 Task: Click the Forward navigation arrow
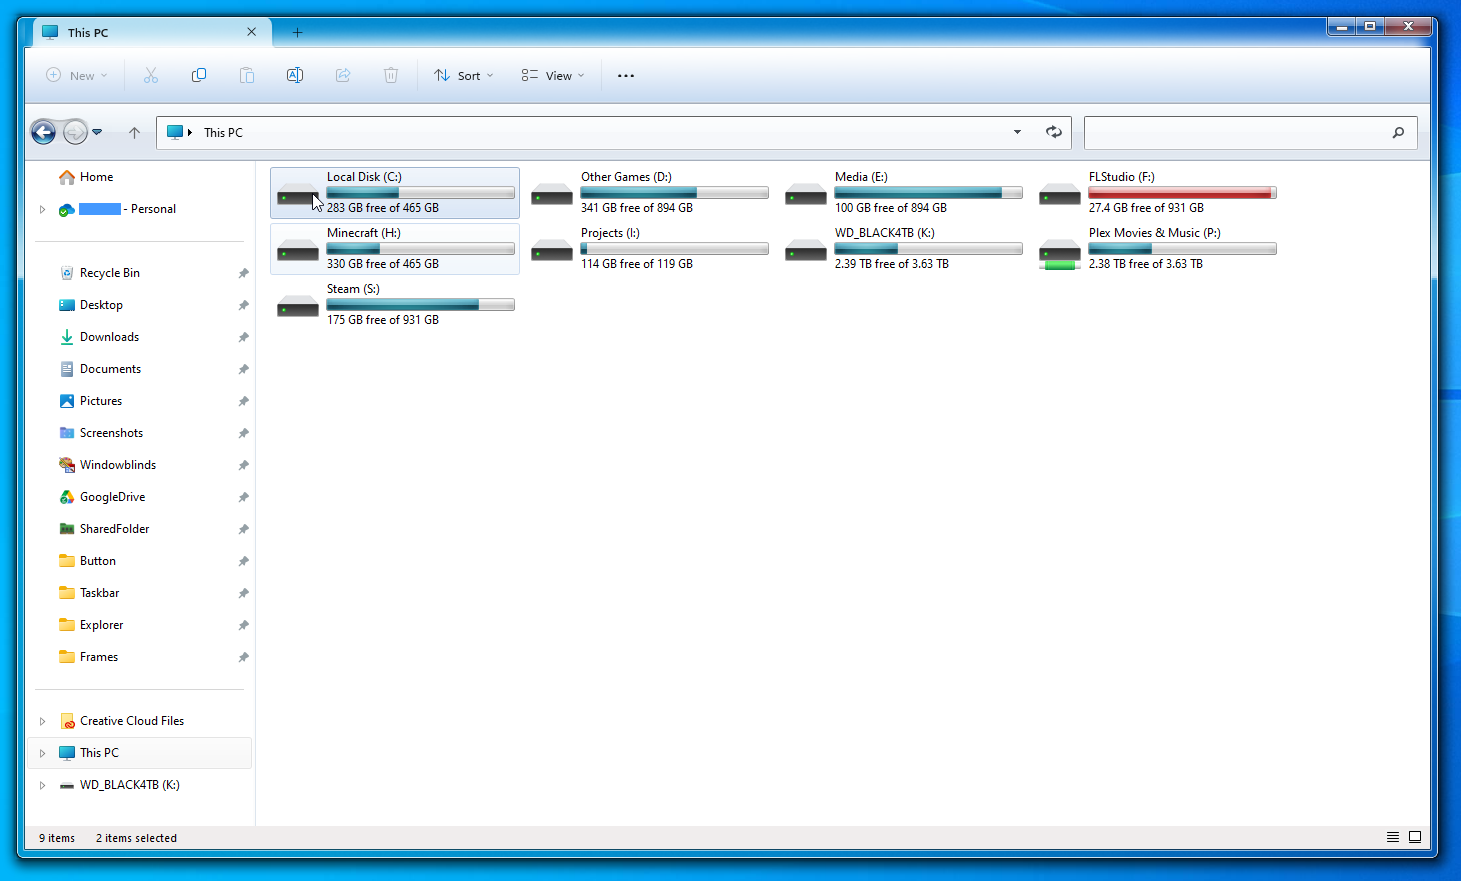(x=75, y=132)
